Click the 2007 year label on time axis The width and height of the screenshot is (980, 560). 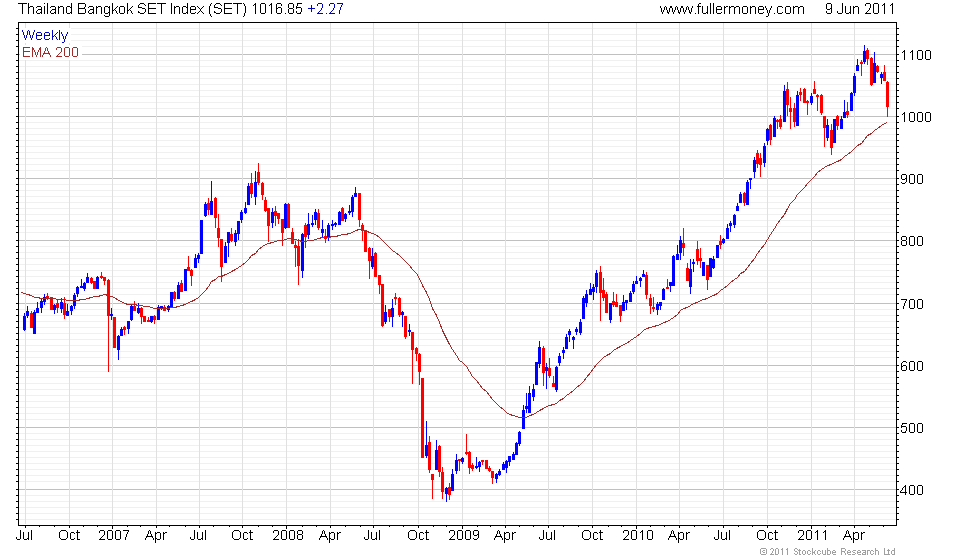click(x=114, y=536)
